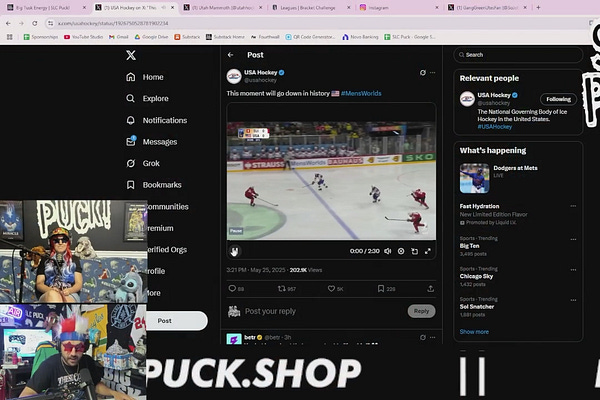600x400 pixels.
Task: Open Substack bookmark
Action: coord(187,37)
